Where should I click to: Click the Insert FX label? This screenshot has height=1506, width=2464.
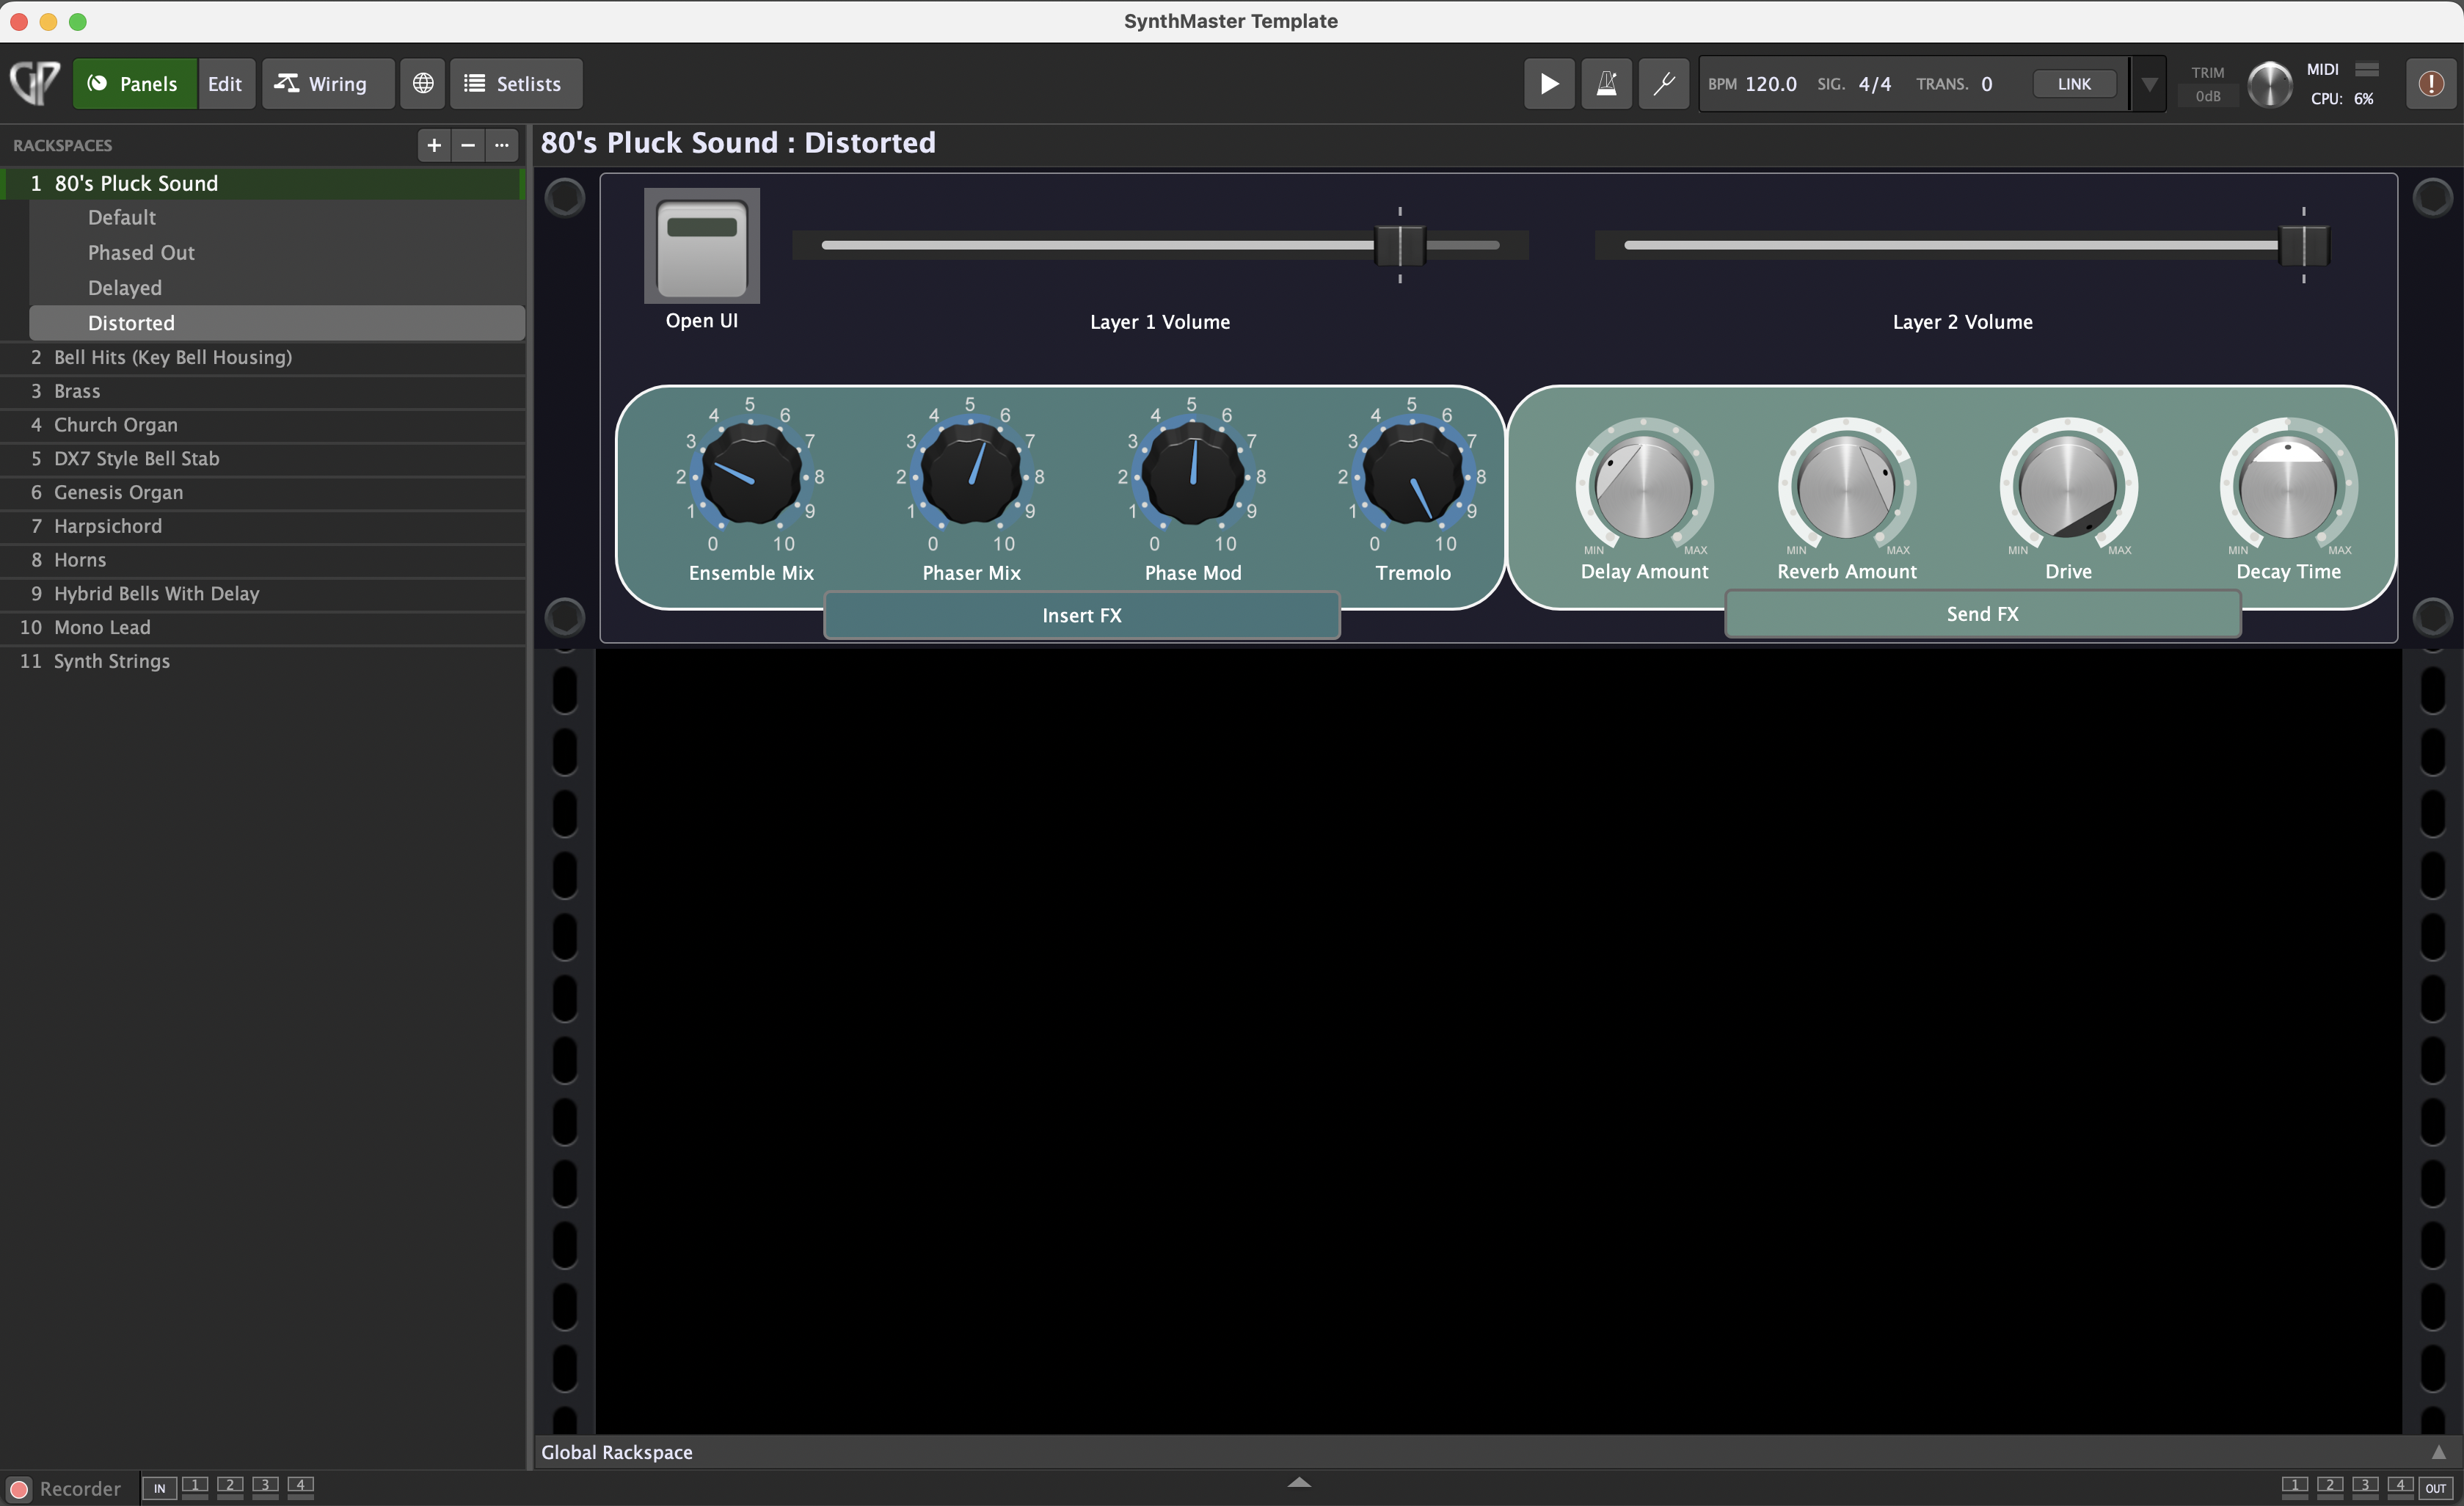tap(1082, 615)
